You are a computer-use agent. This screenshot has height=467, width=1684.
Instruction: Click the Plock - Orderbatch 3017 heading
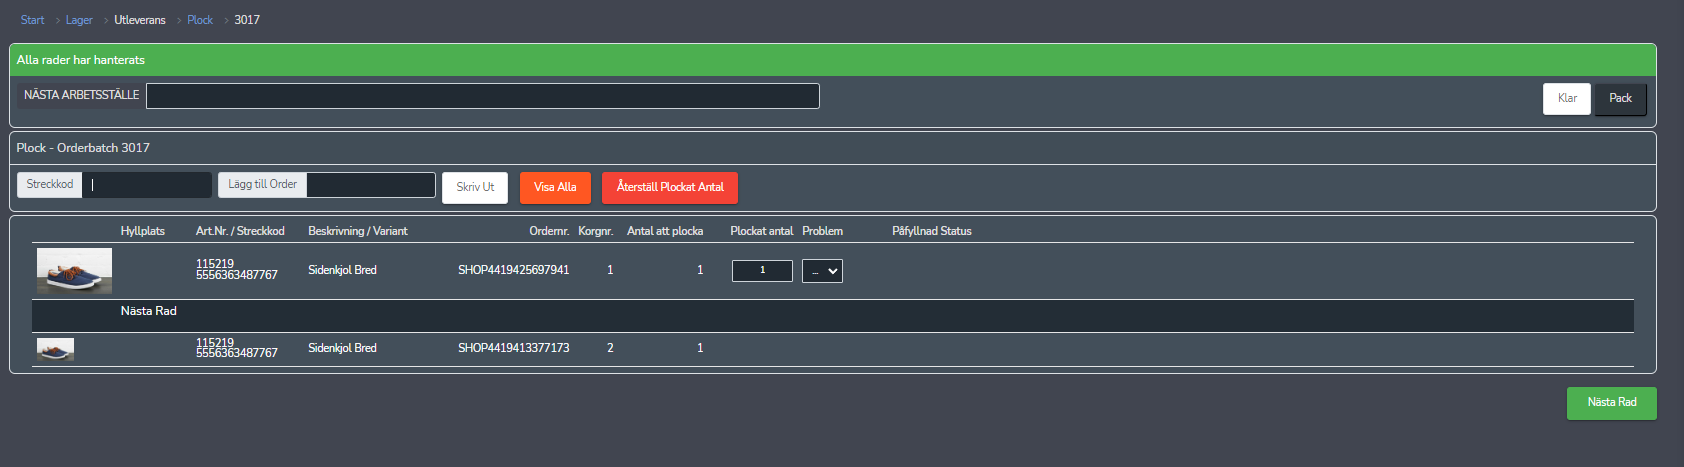point(83,148)
